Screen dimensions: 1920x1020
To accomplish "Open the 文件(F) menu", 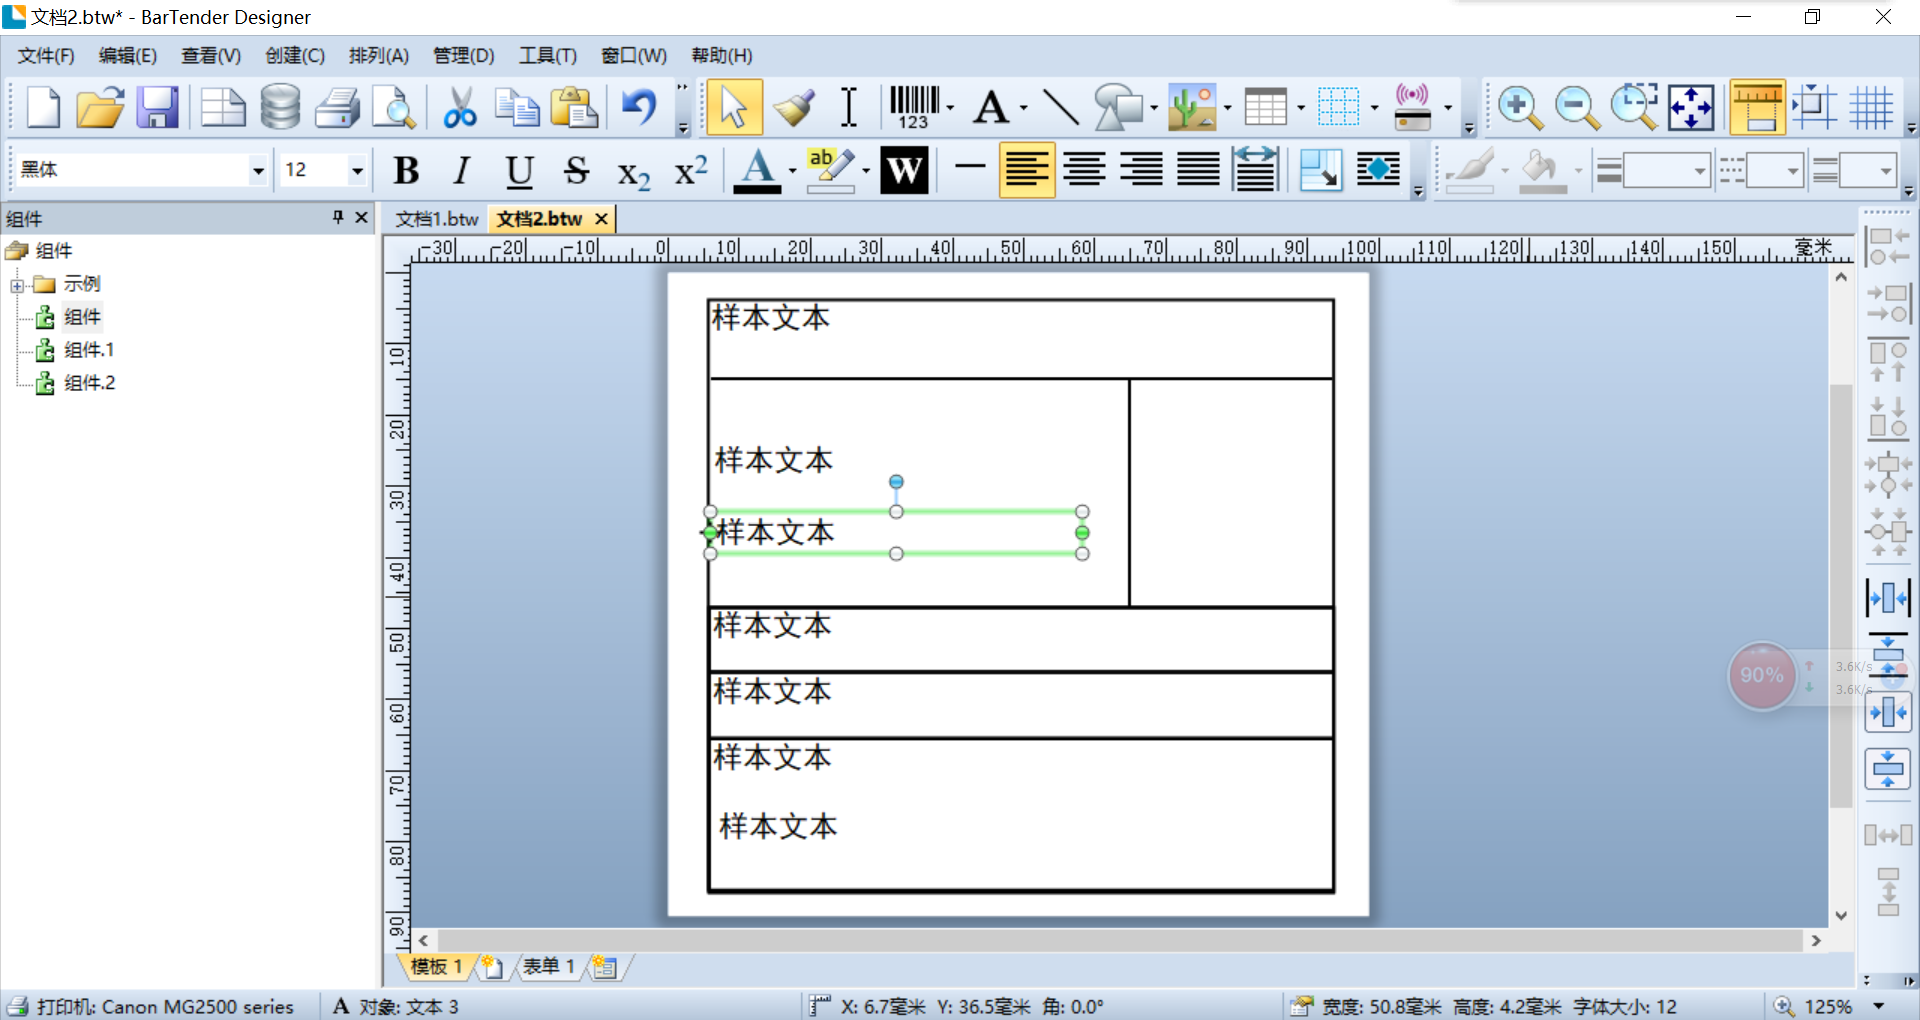I will pos(46,56).
